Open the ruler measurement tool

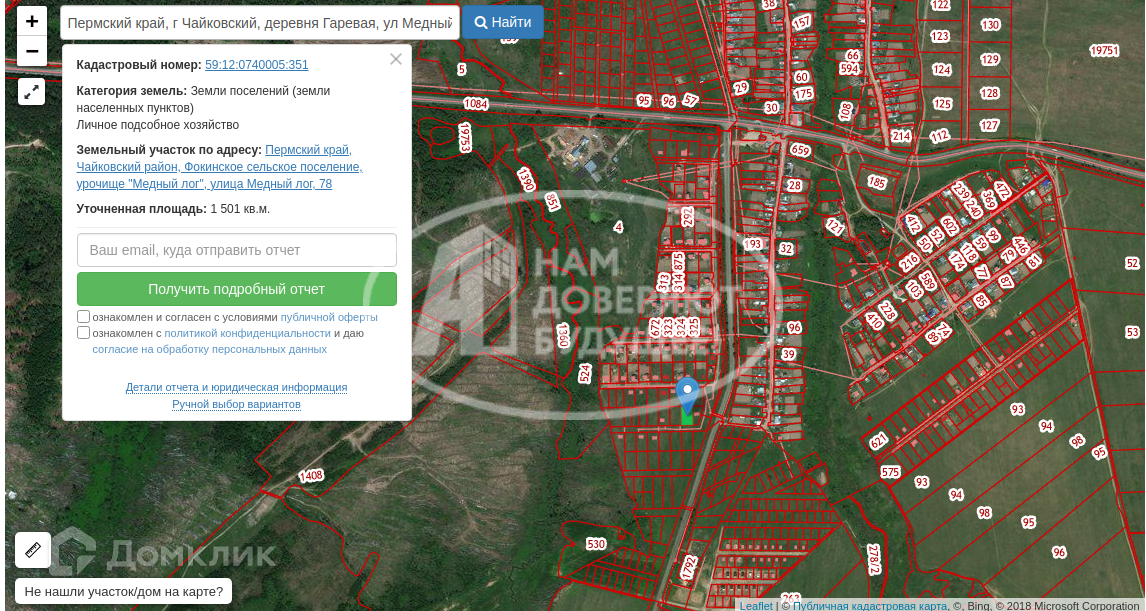pos(33,550)
